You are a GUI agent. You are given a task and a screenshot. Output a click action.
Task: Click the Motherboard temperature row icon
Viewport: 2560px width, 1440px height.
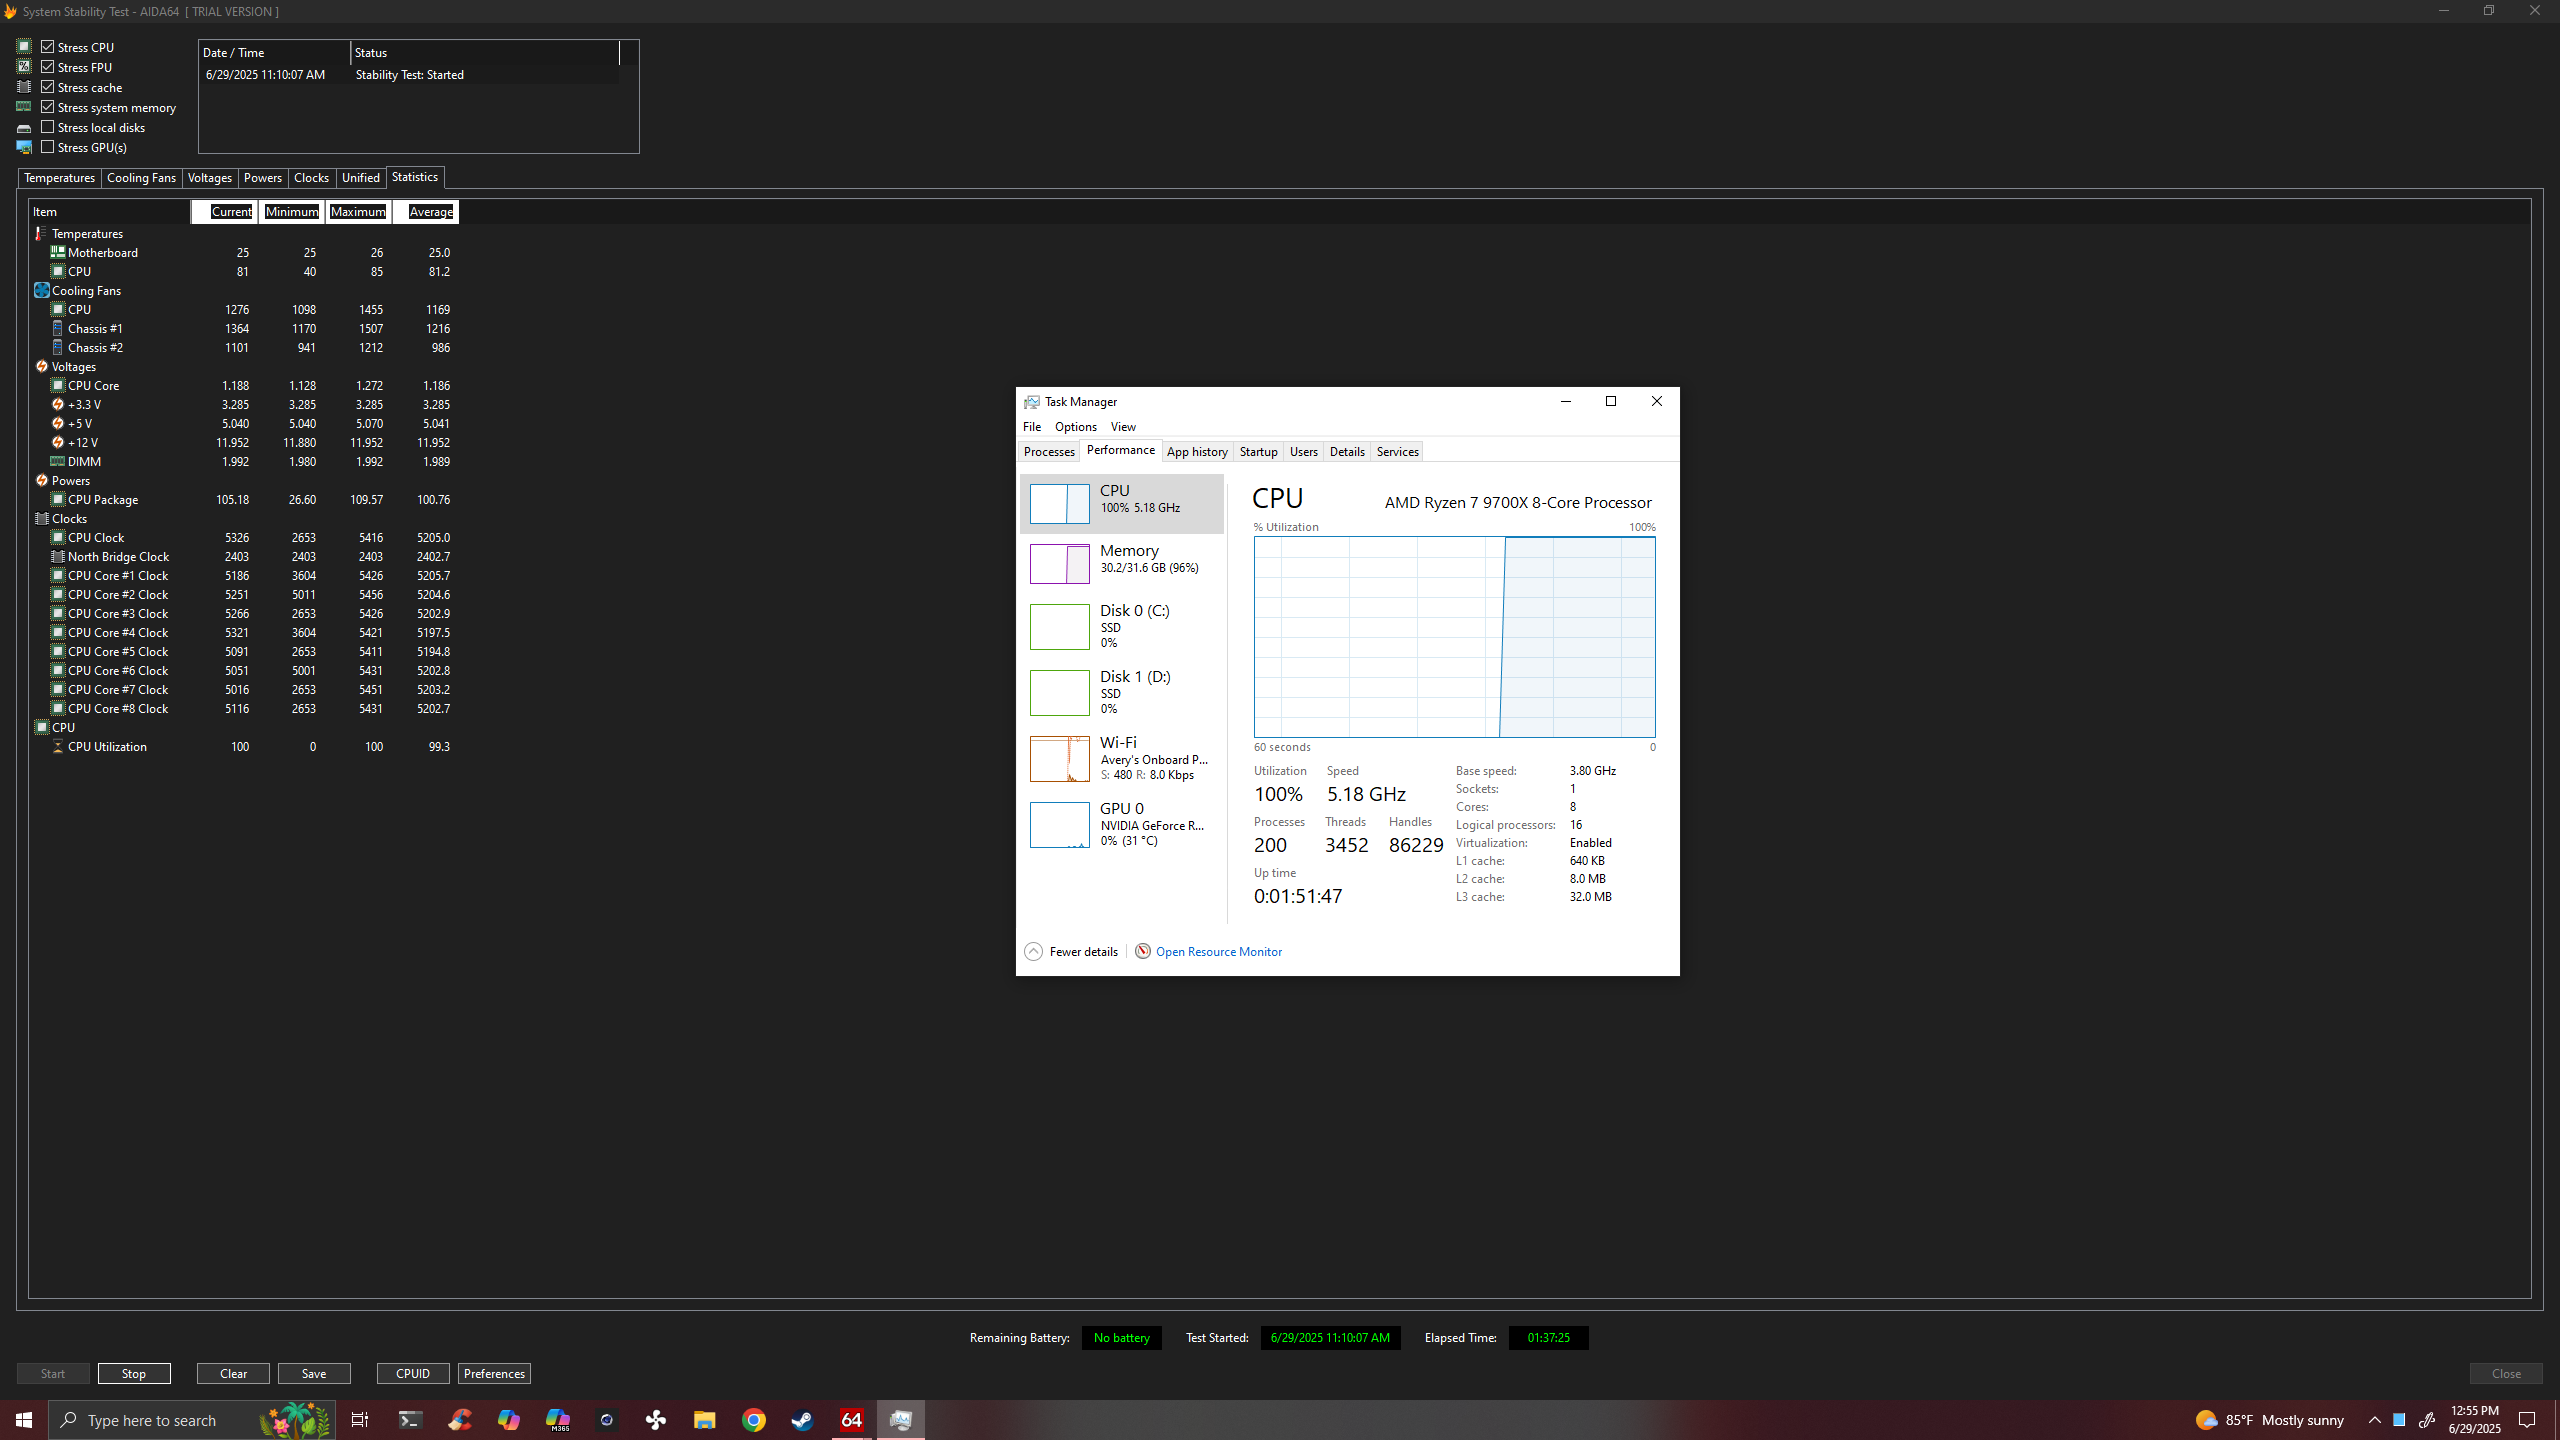58,252
